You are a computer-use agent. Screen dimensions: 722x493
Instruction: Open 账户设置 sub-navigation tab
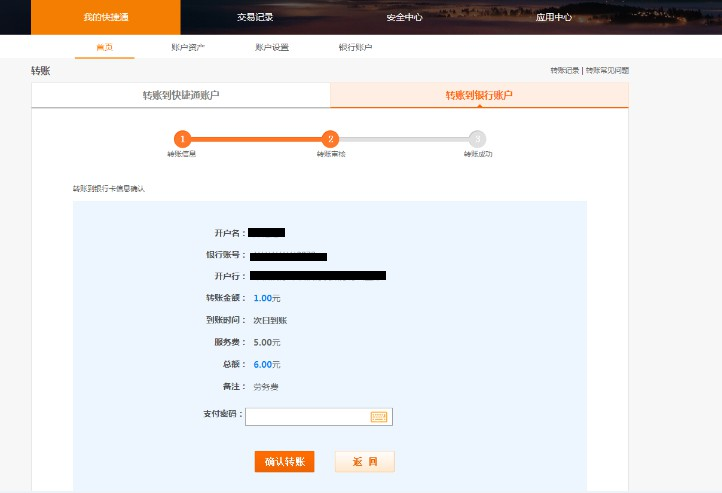point(272,47)
